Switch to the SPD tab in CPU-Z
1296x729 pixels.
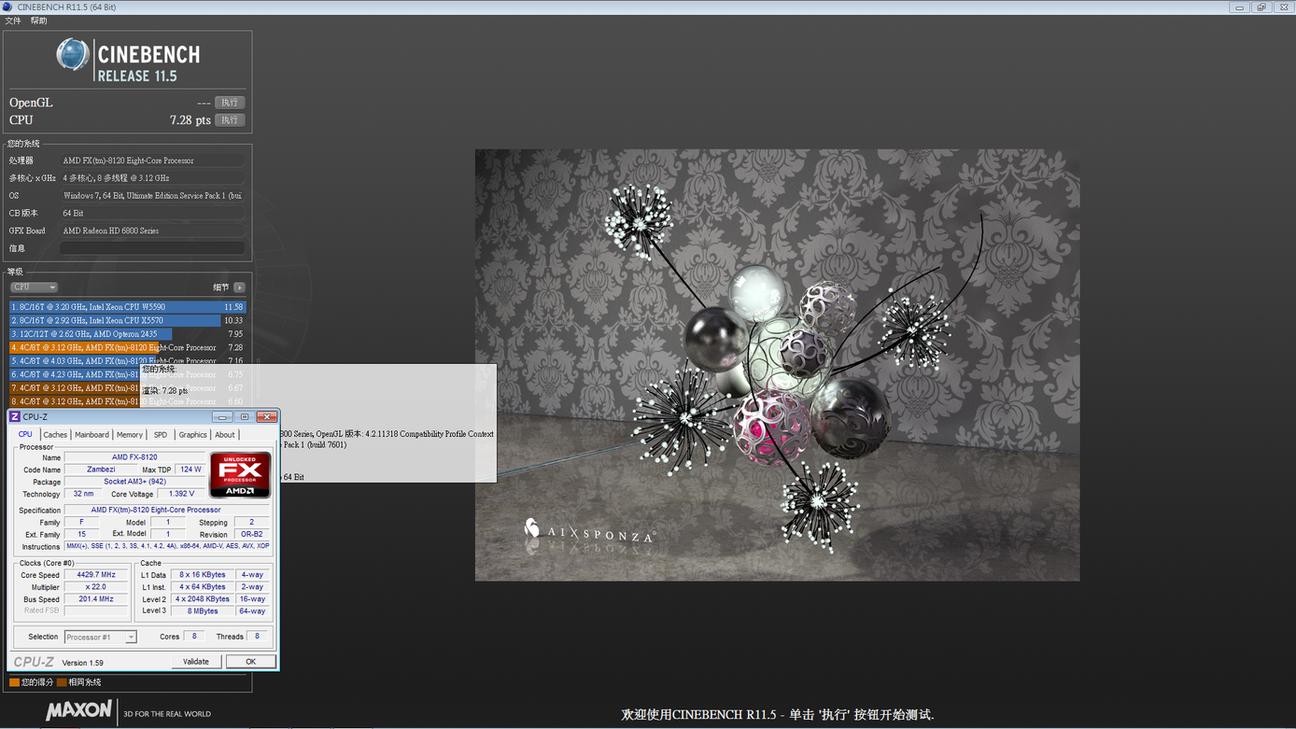click(161, 435)
